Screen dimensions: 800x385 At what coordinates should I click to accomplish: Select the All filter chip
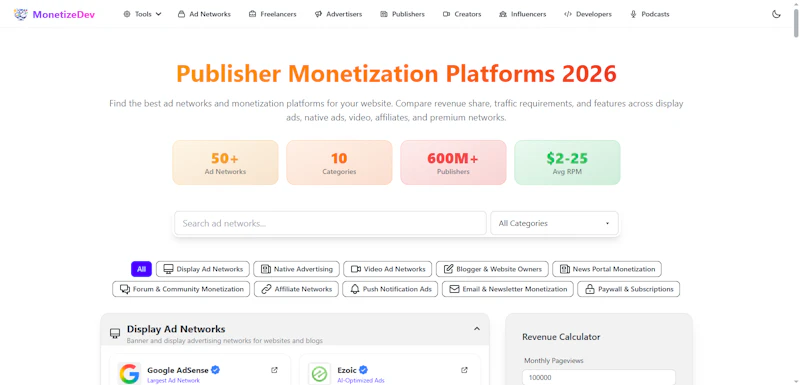click(141, 269)
